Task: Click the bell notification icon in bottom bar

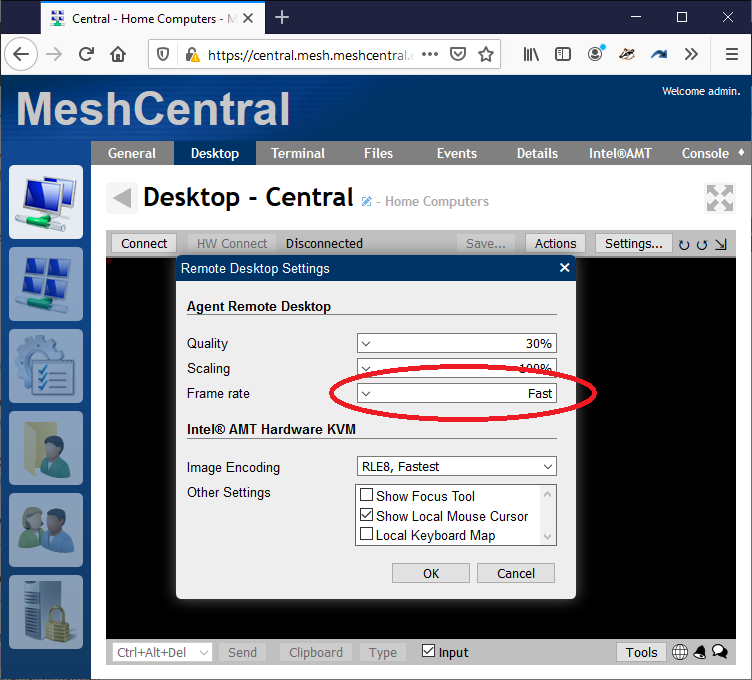Action: 700,652
